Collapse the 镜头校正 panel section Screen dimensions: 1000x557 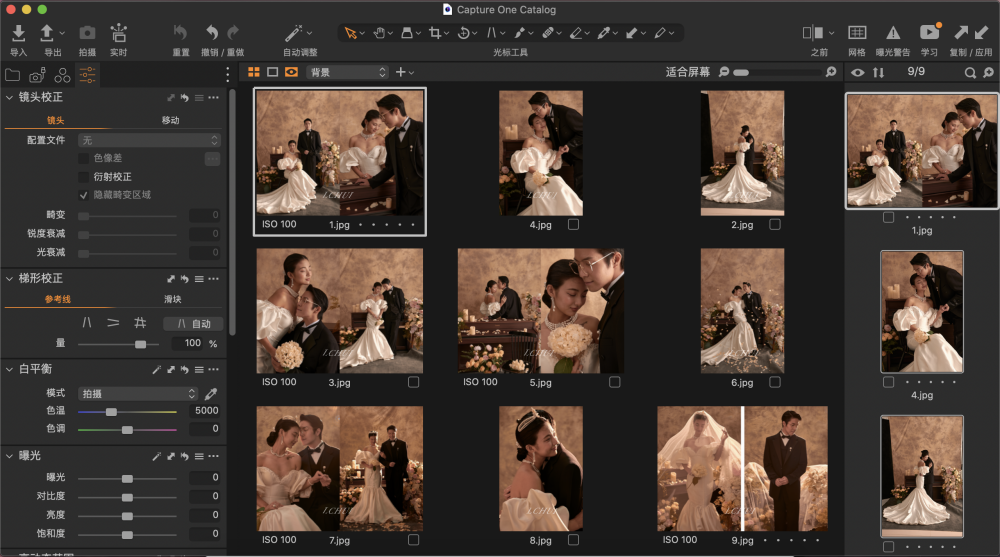pyautogui.click(x=10, y=97)
